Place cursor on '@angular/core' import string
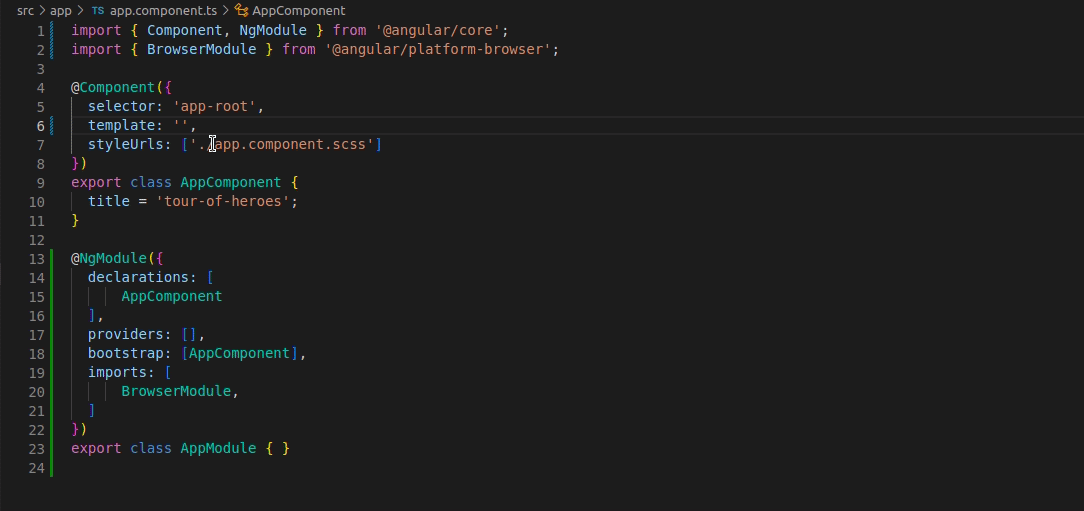The image size is (1084, 511). [438, 30]
